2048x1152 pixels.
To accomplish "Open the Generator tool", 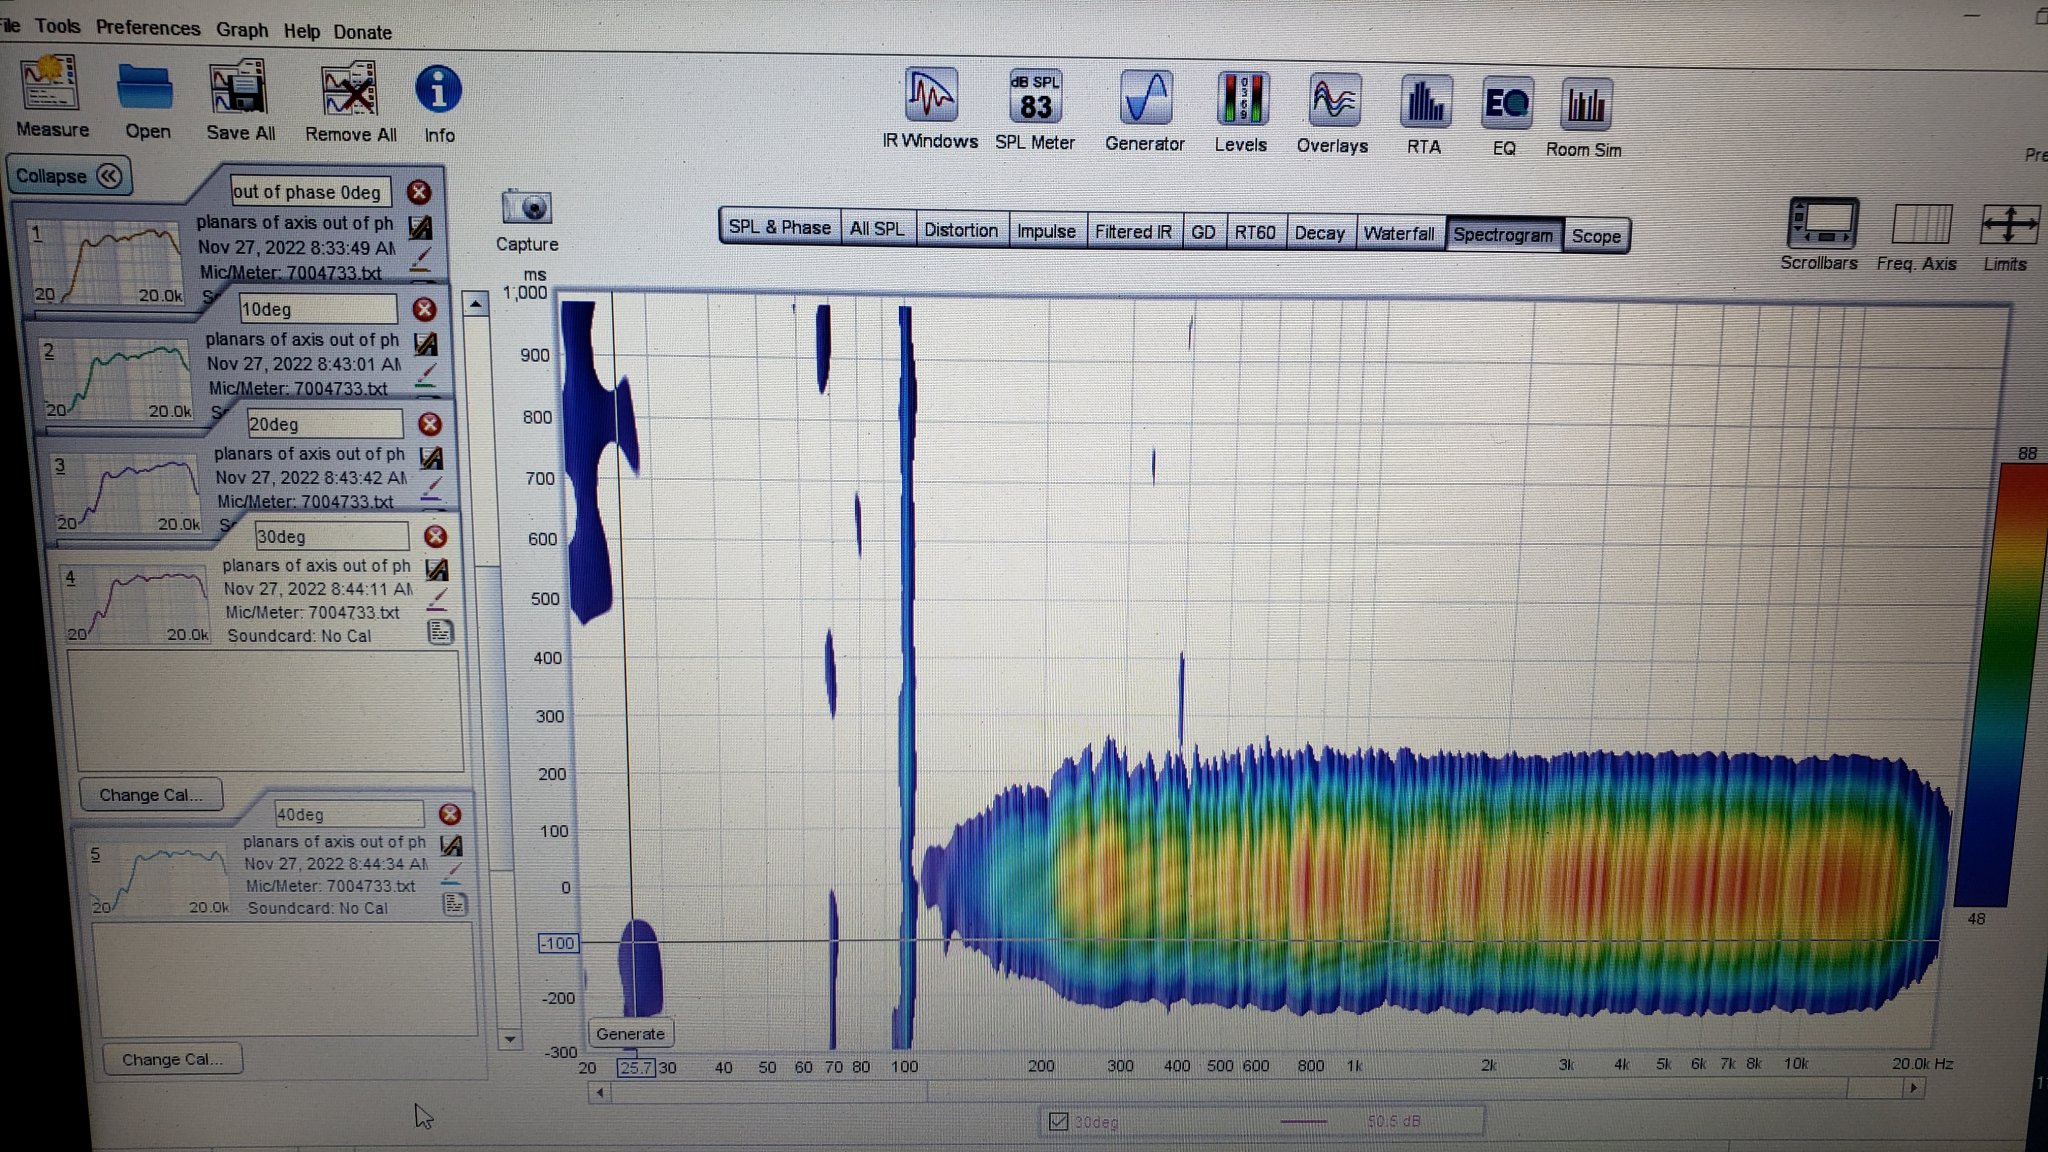I will [x=1145, y=99].
